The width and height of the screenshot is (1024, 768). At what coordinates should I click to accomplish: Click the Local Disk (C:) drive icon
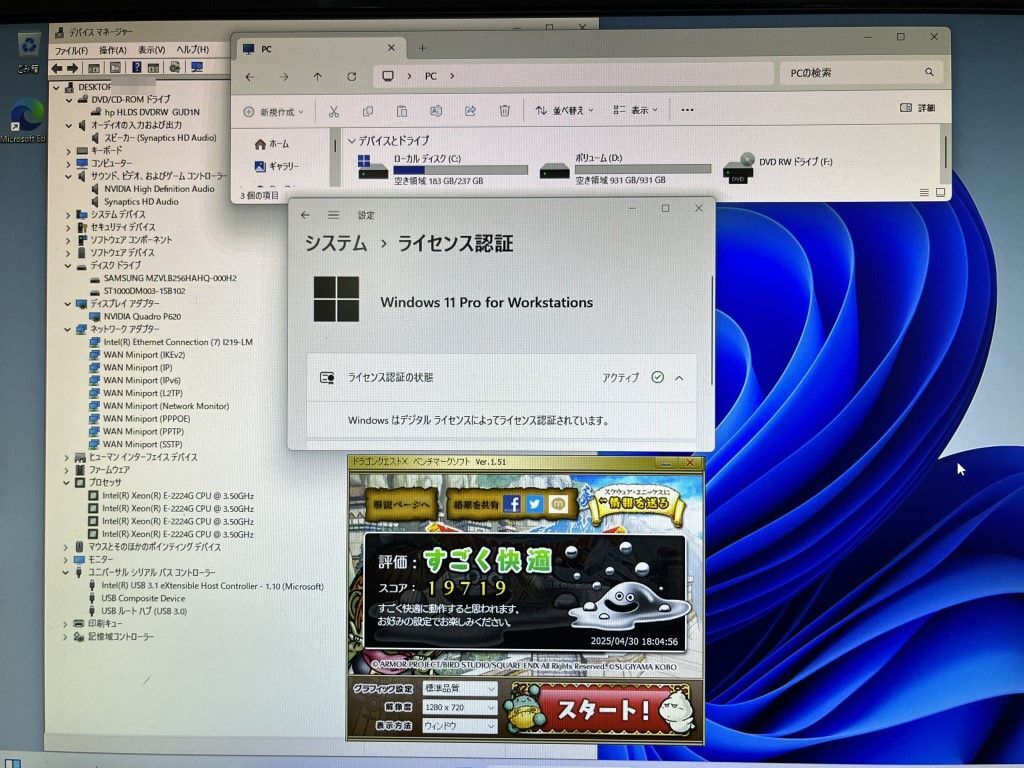click(x=372, y=167)
